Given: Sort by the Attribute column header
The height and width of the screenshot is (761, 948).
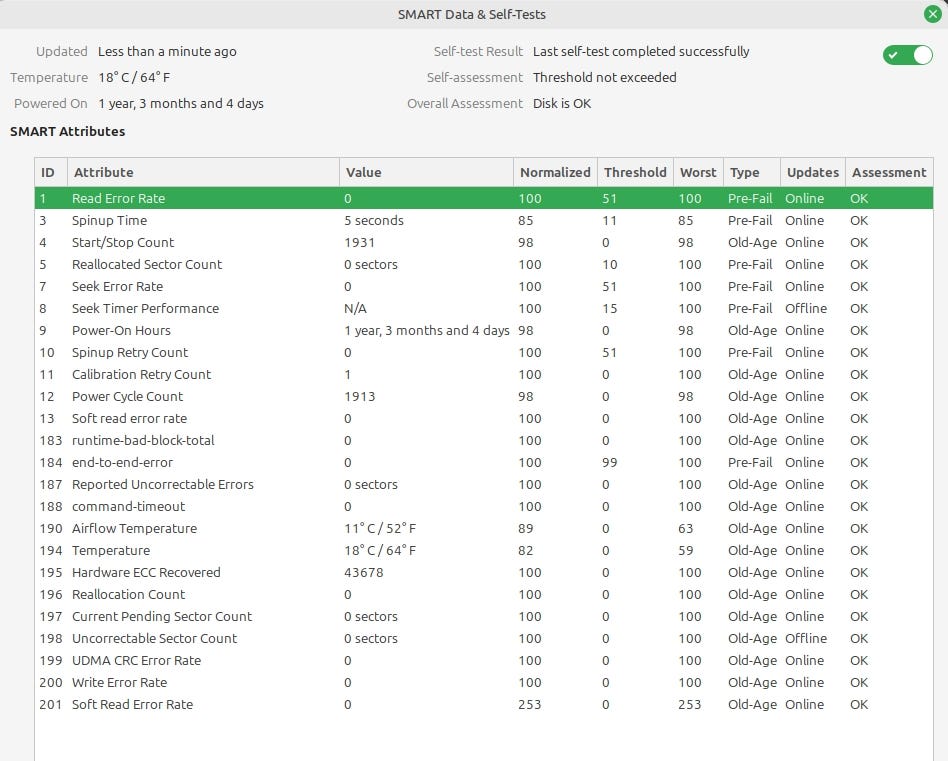Looking at the screenshot, I should tap(203, 172).
